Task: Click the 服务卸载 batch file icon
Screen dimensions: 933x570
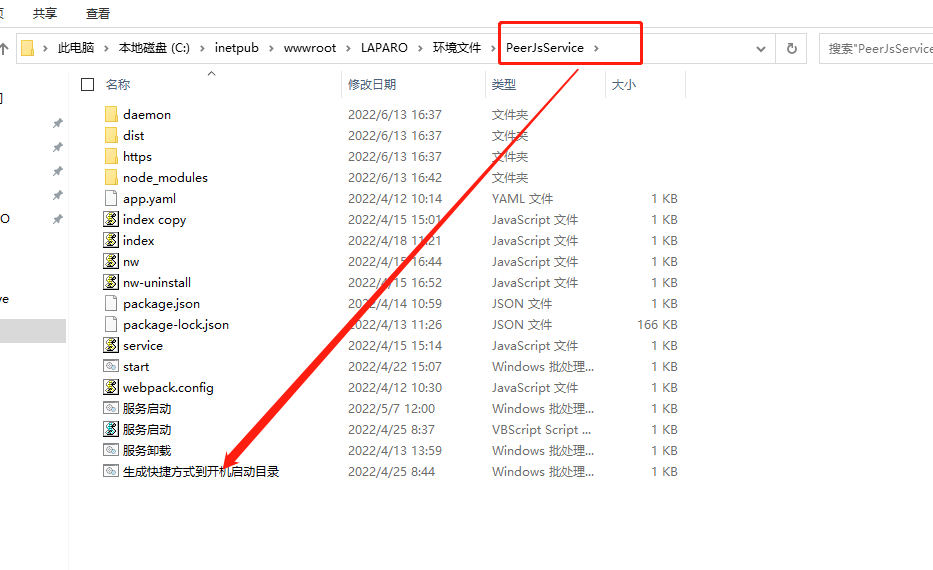Action: pos(111,450)
